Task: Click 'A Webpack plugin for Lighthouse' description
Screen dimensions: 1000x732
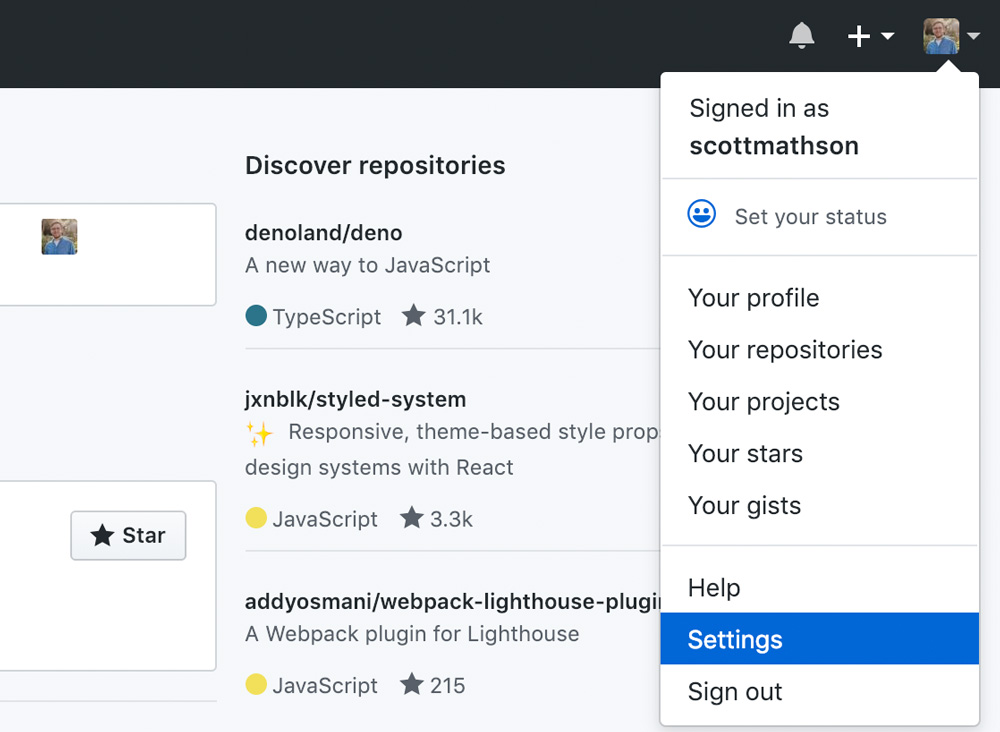Action: [412, 634]
